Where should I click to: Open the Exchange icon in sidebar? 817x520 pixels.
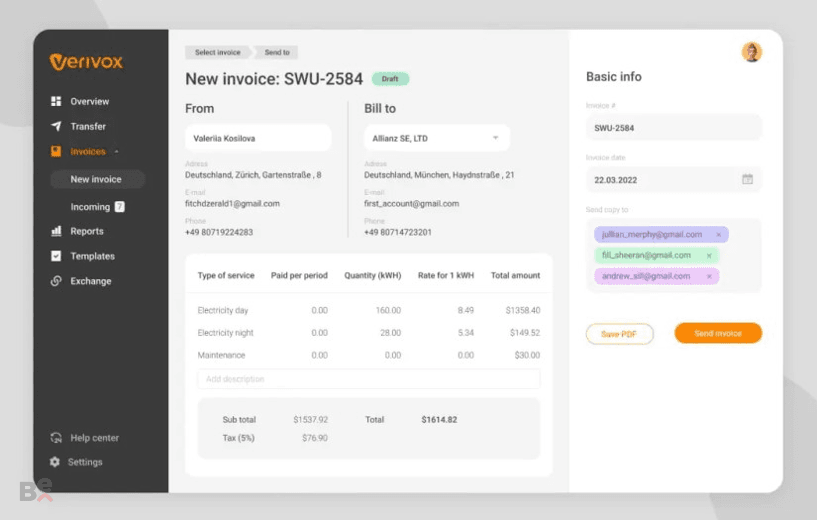[56, 281]
